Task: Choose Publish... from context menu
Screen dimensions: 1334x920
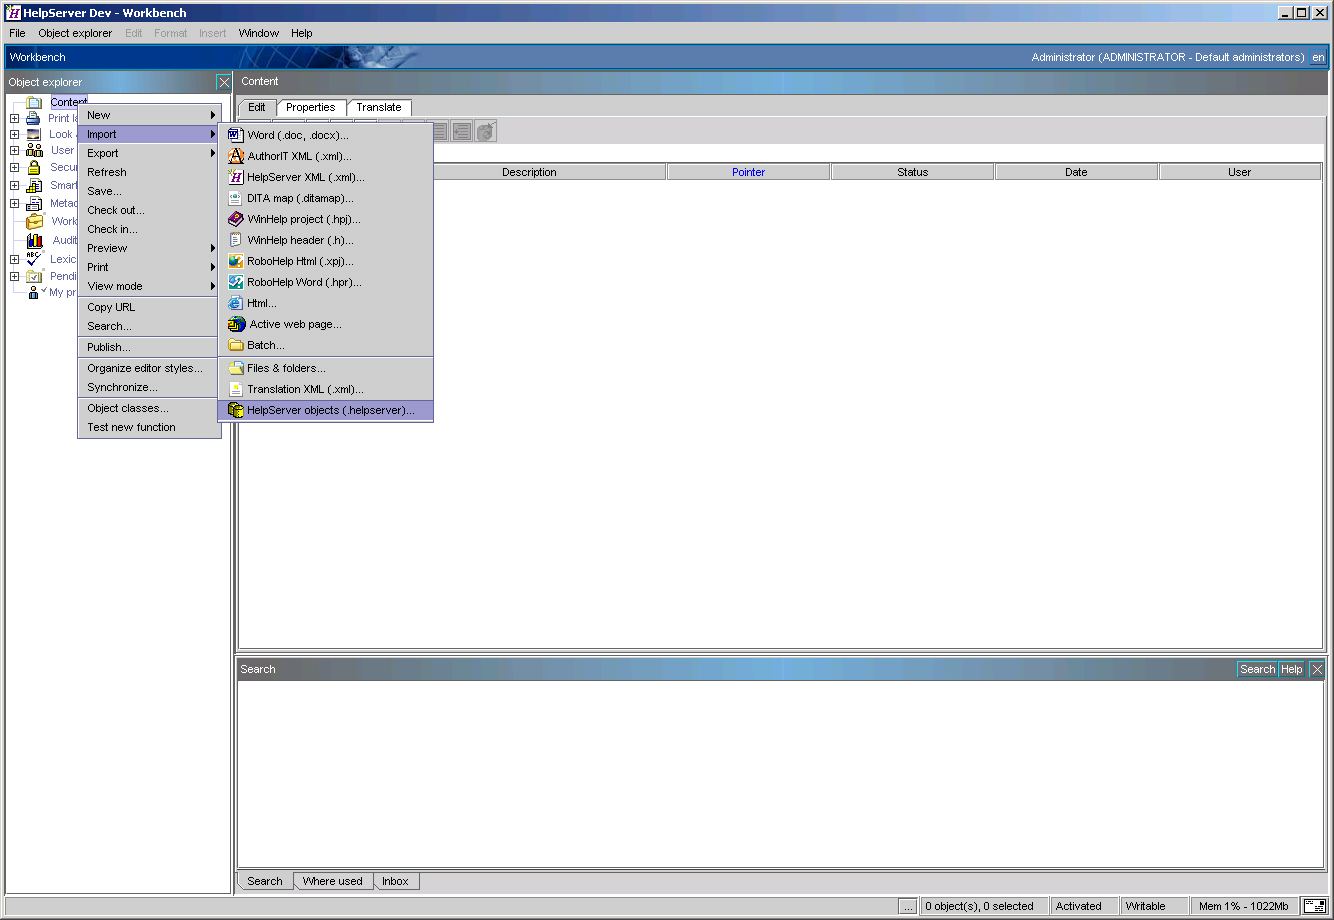Action: coord(149,347)
